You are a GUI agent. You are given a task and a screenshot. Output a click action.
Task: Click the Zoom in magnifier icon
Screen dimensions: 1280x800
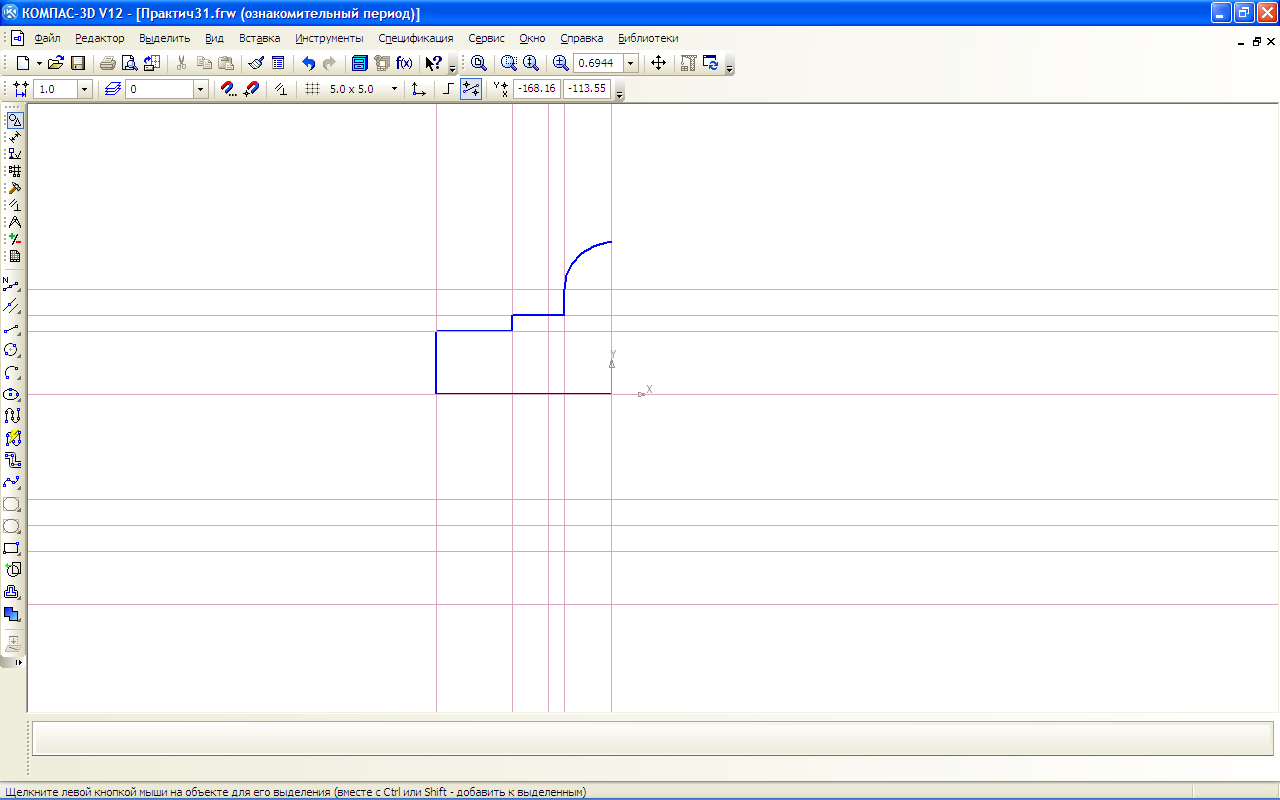pos(560,63)
